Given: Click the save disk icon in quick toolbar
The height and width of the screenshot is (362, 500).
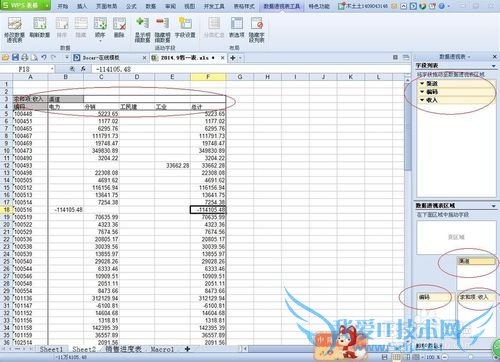Looking at the screenshot, I should click(15, 57).
